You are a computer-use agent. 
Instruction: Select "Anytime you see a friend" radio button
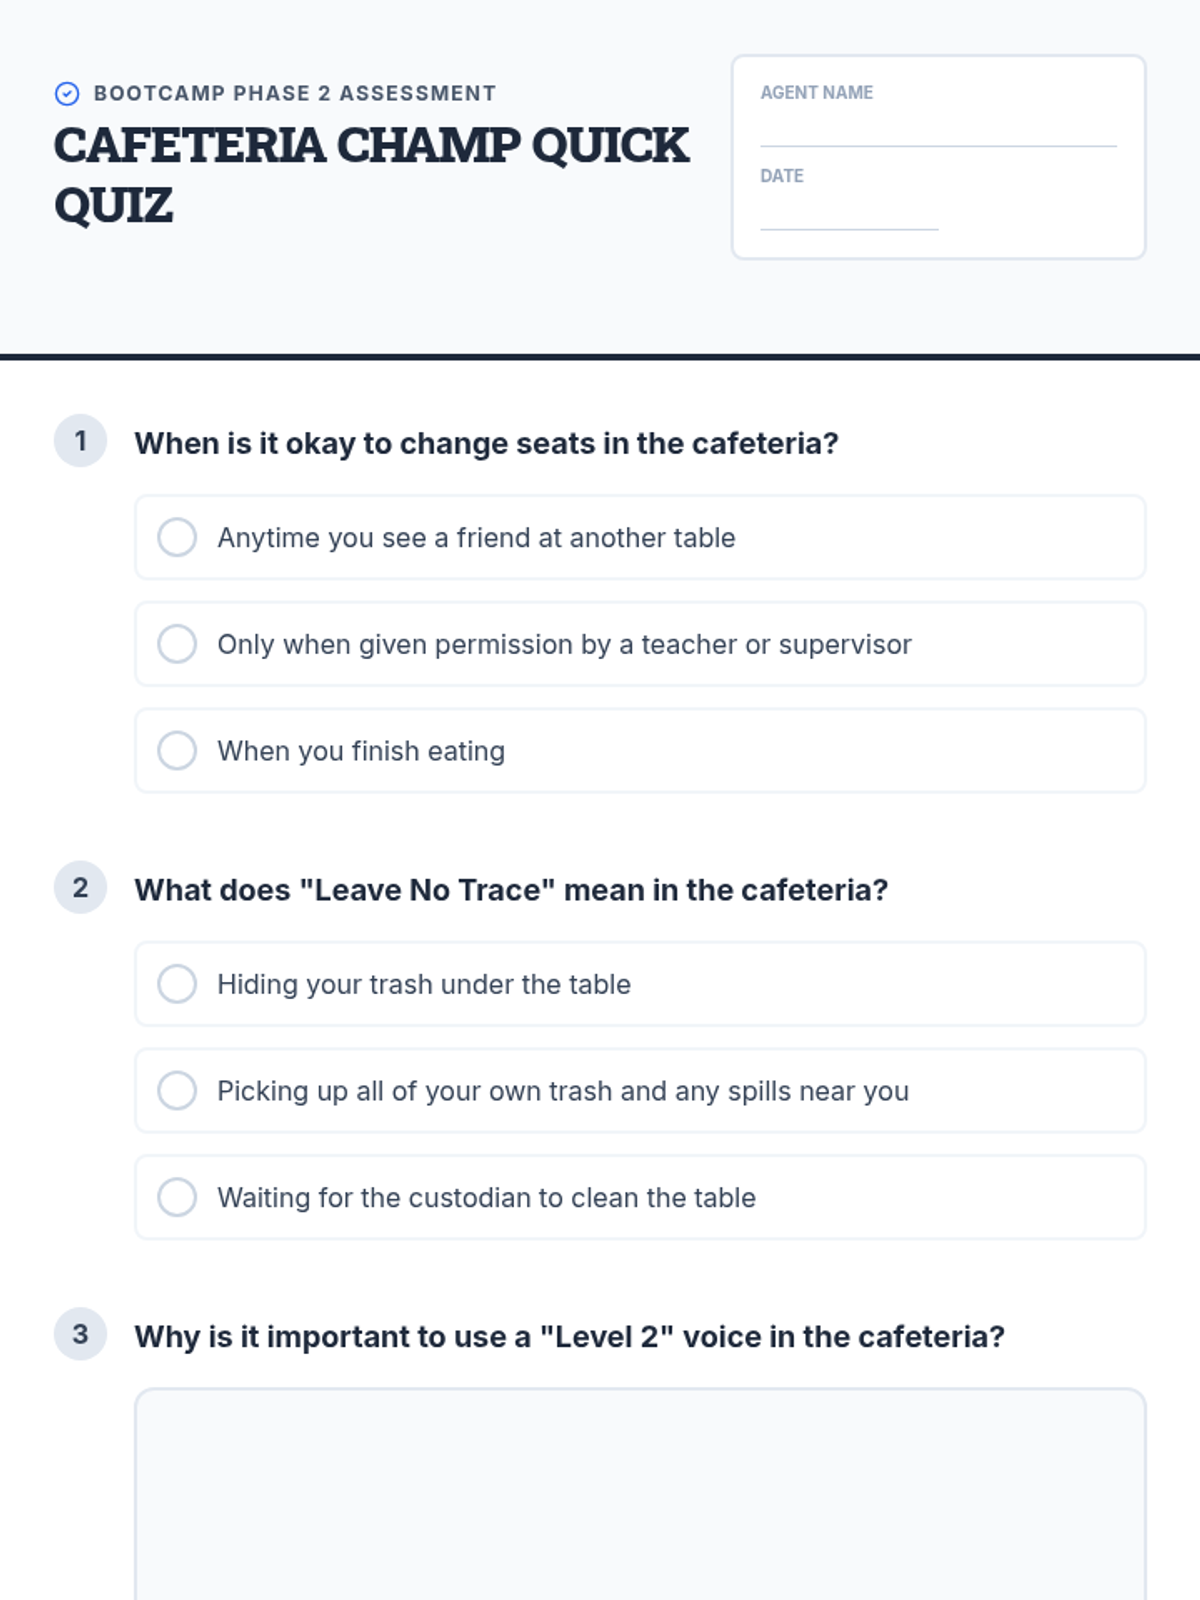coord(177,537)
